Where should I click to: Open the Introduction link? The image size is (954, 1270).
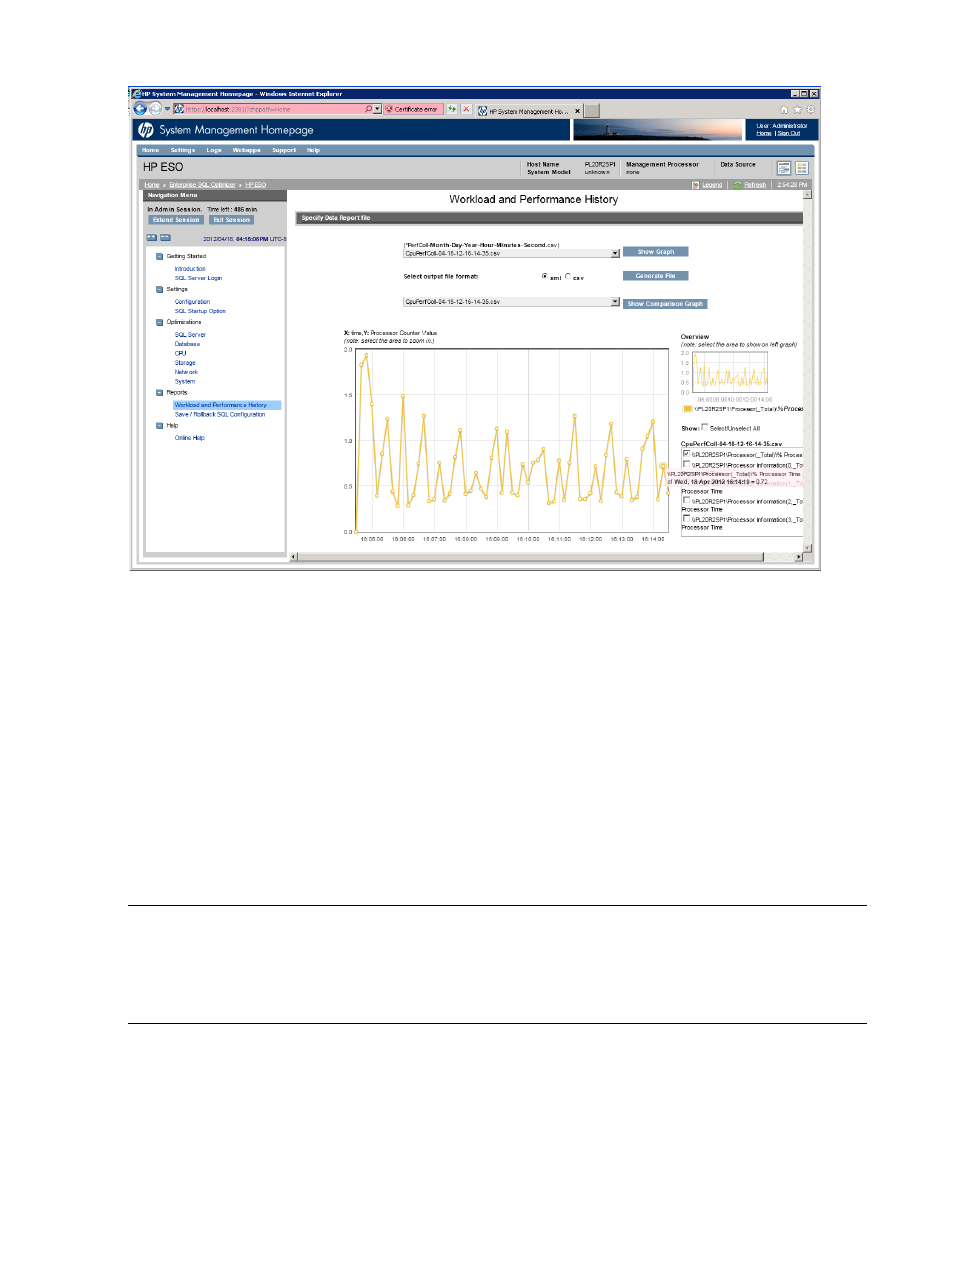coord(190,269)
